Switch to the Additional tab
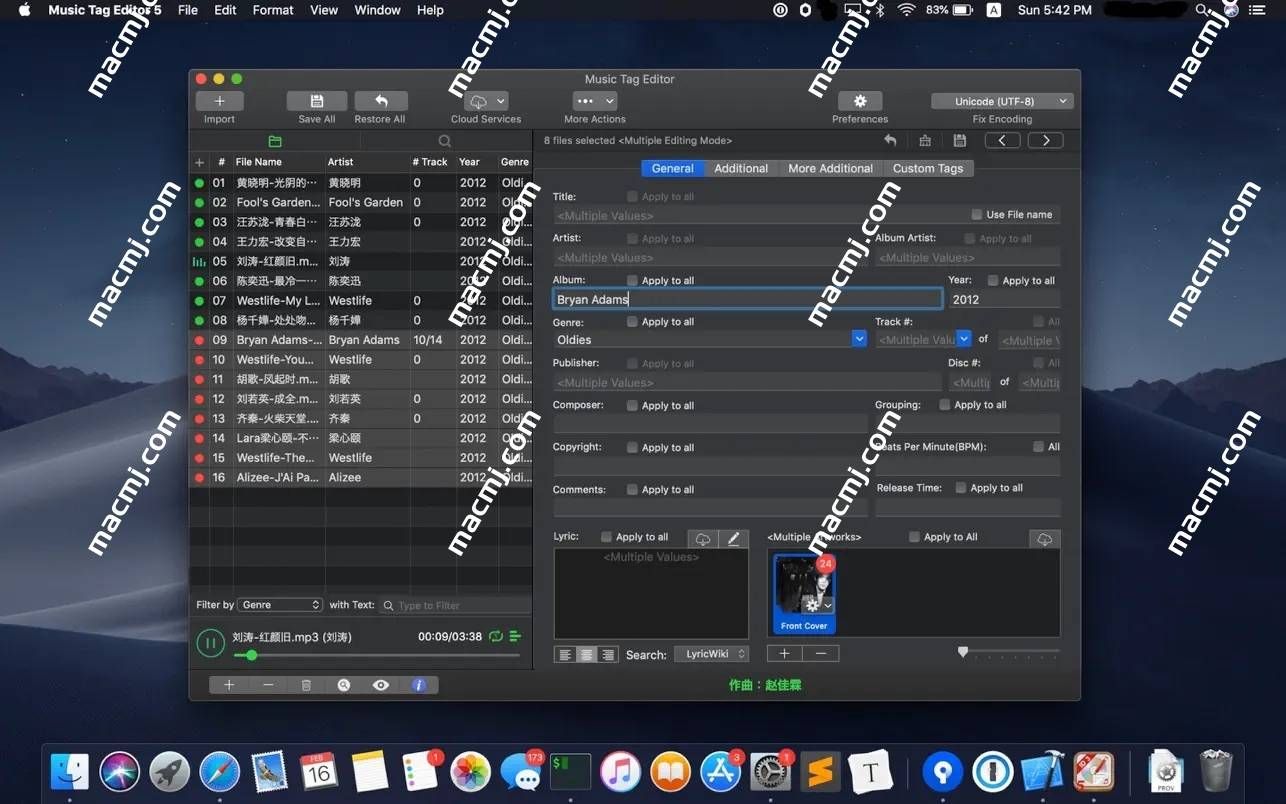The width and height of the screenshot is (1286, 804). (741, 168)
